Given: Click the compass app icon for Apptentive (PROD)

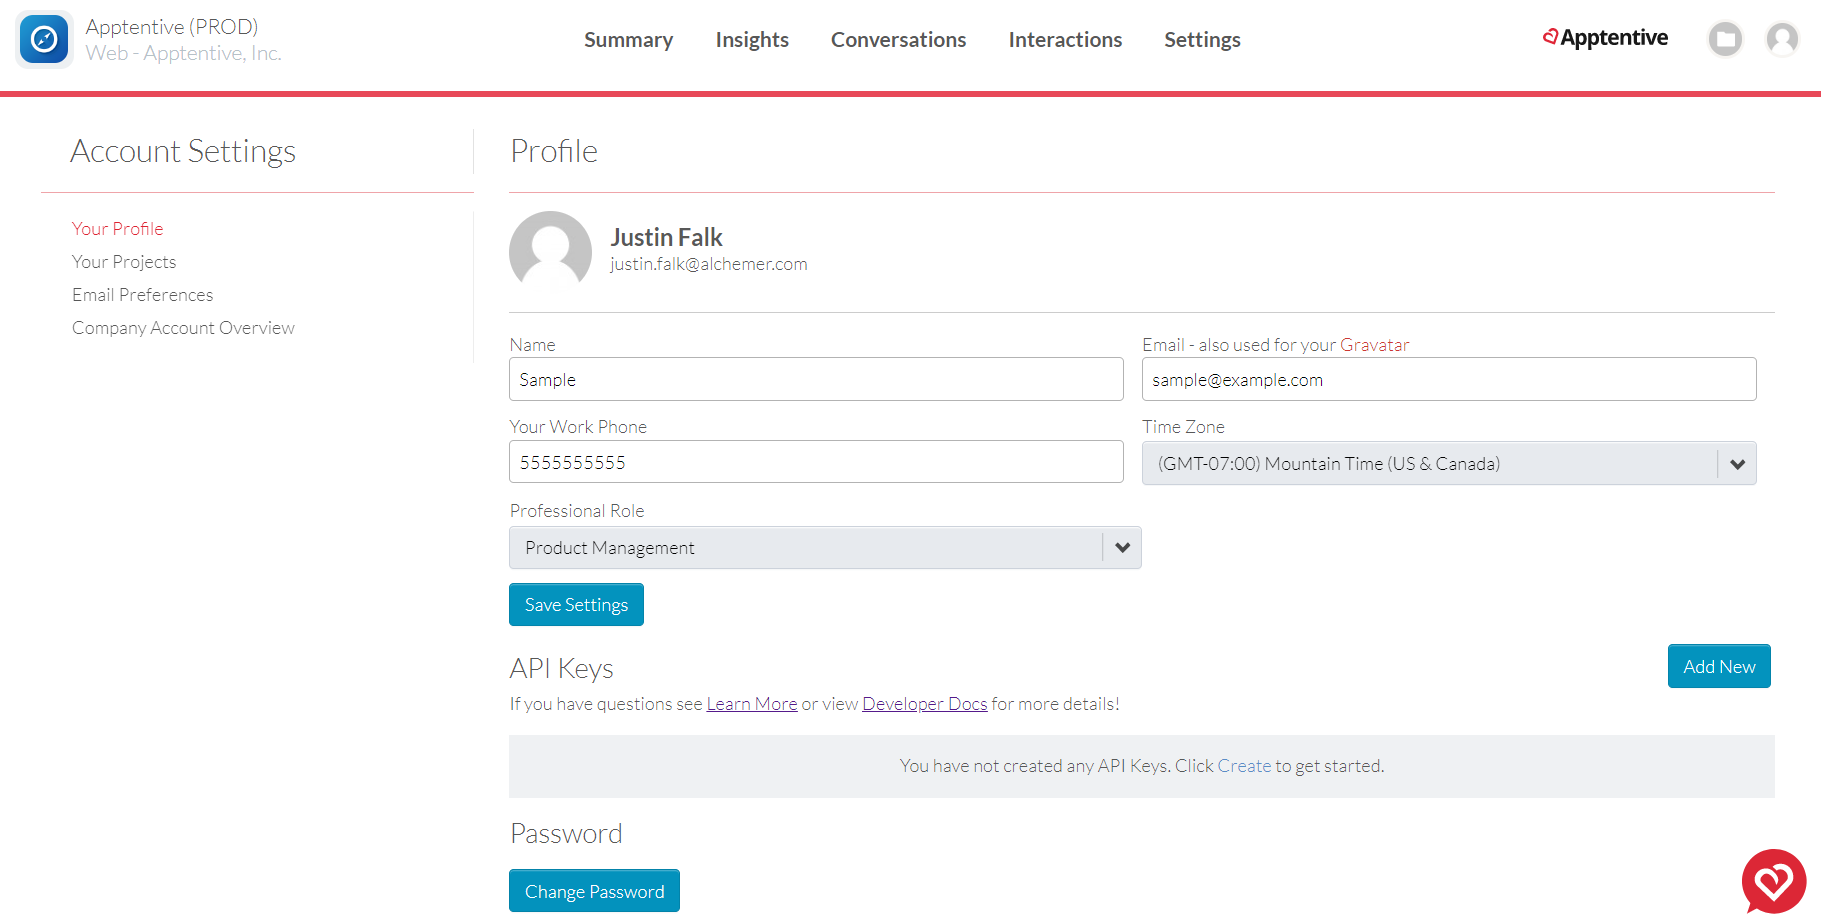Looking at the screenshot, I should 44,39.
